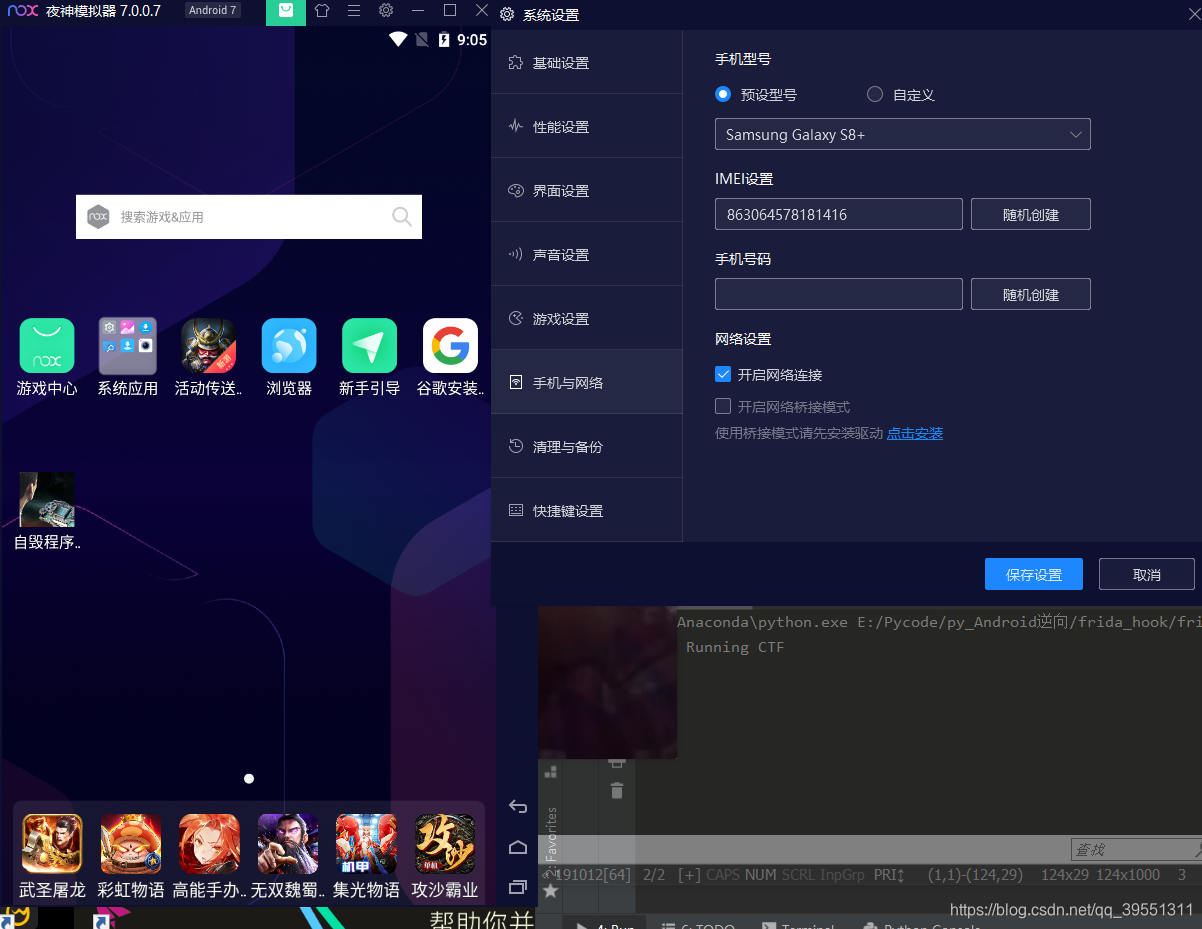This screenshot has height=929, width=1202.
Task: Click the 手机号码 input field
Action: pyautogui.click(x=838, y=295)
